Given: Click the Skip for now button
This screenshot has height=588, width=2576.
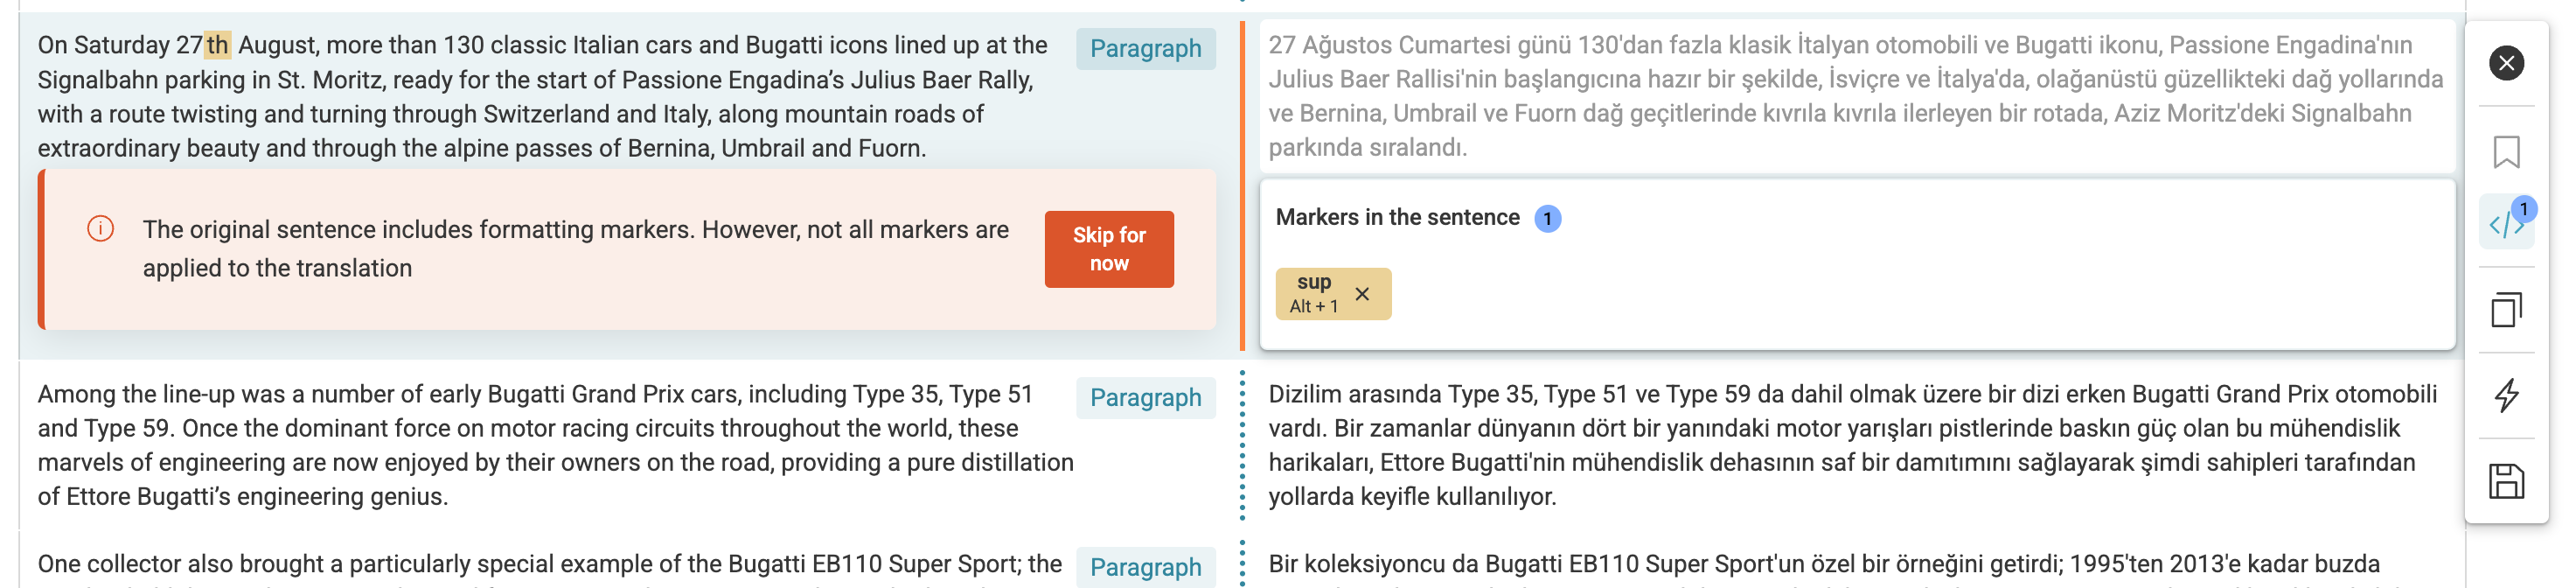Looking at the screenshot, I should point(1108,249).
